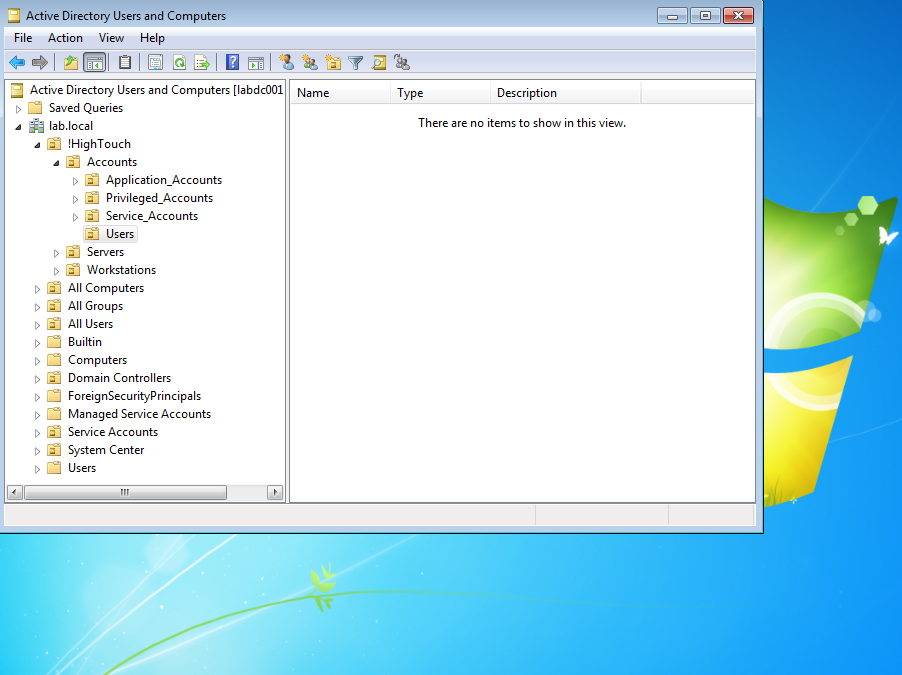
Task: Click the OU icon beside Servers
Action: coord(73,251)
